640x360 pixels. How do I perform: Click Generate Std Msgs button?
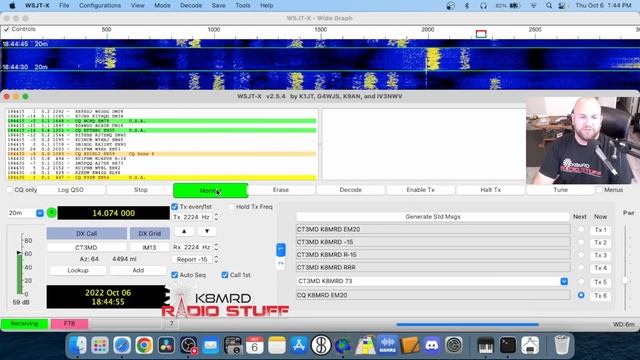click(x=433, y=217)
